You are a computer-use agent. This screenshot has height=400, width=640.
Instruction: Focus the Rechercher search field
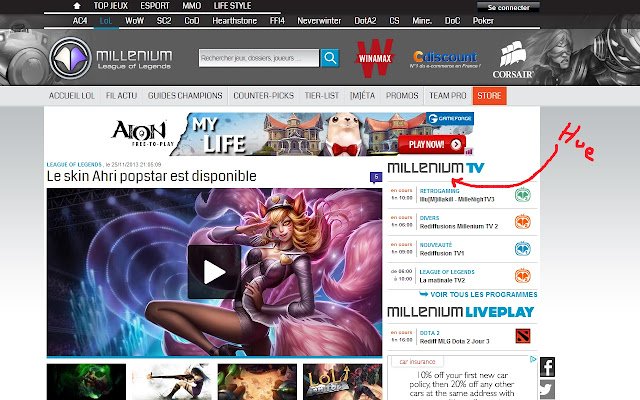[x=259, y=58]
